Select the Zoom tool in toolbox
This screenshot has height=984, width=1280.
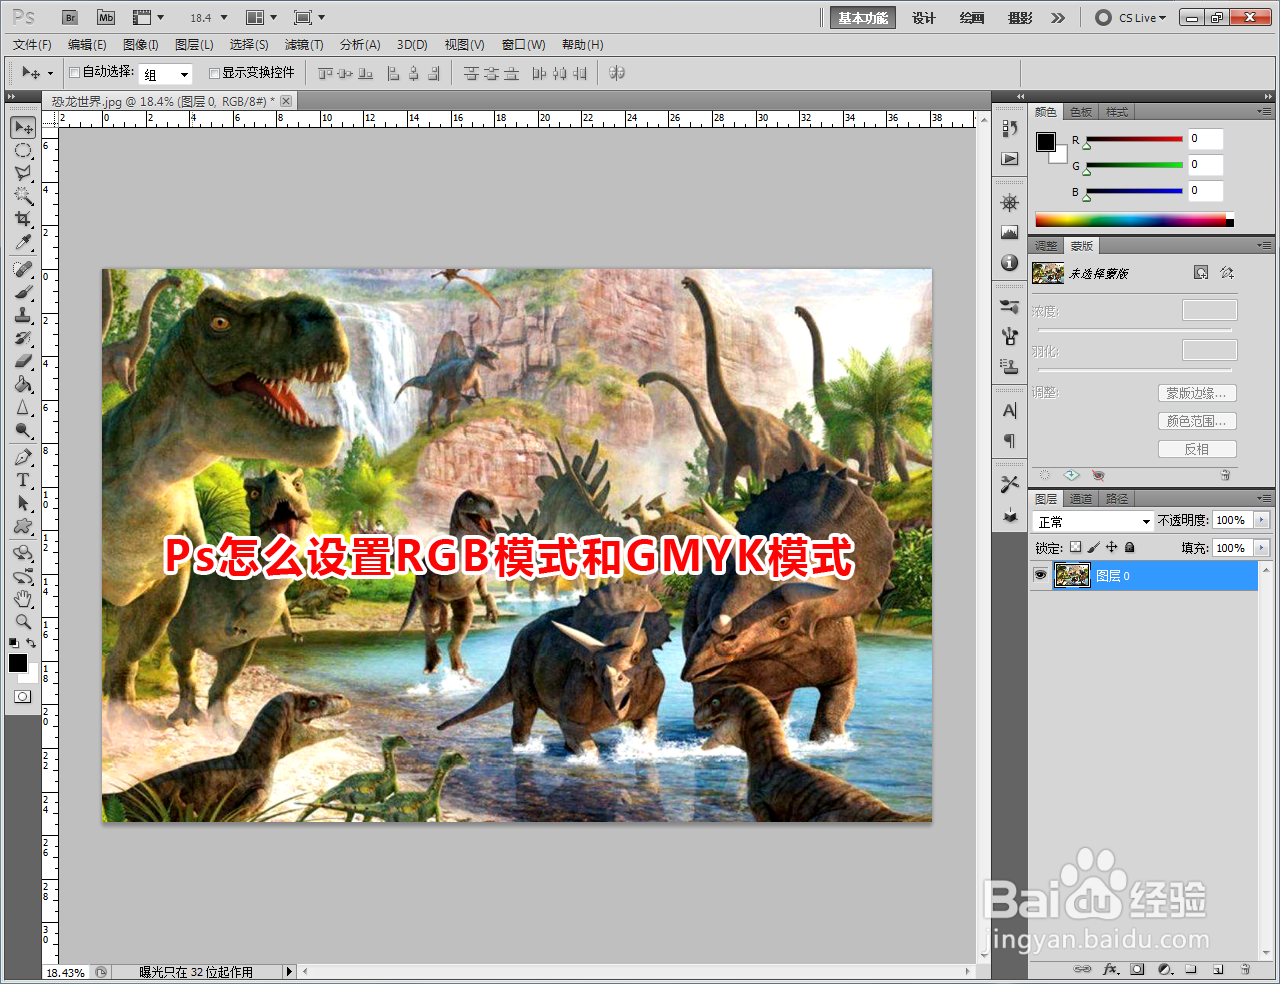(23, 622)
